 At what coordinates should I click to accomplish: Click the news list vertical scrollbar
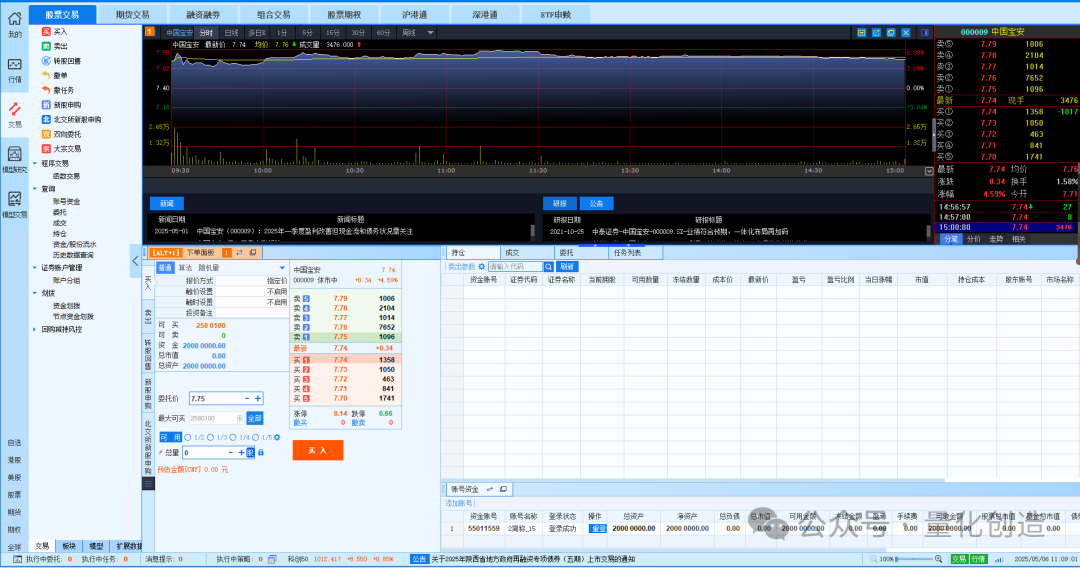532,231
